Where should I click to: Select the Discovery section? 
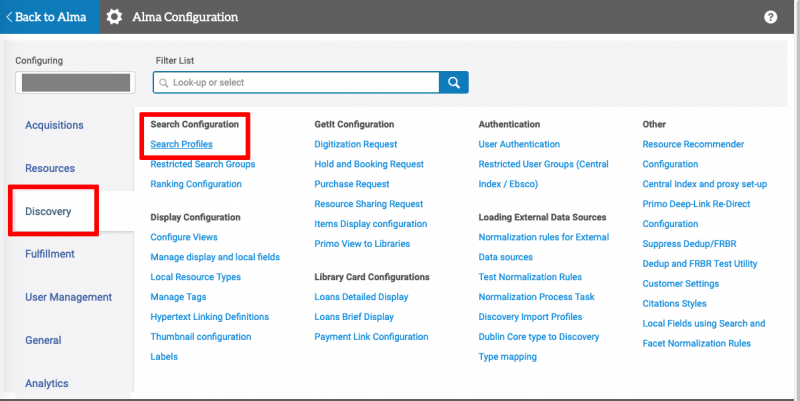48,211
